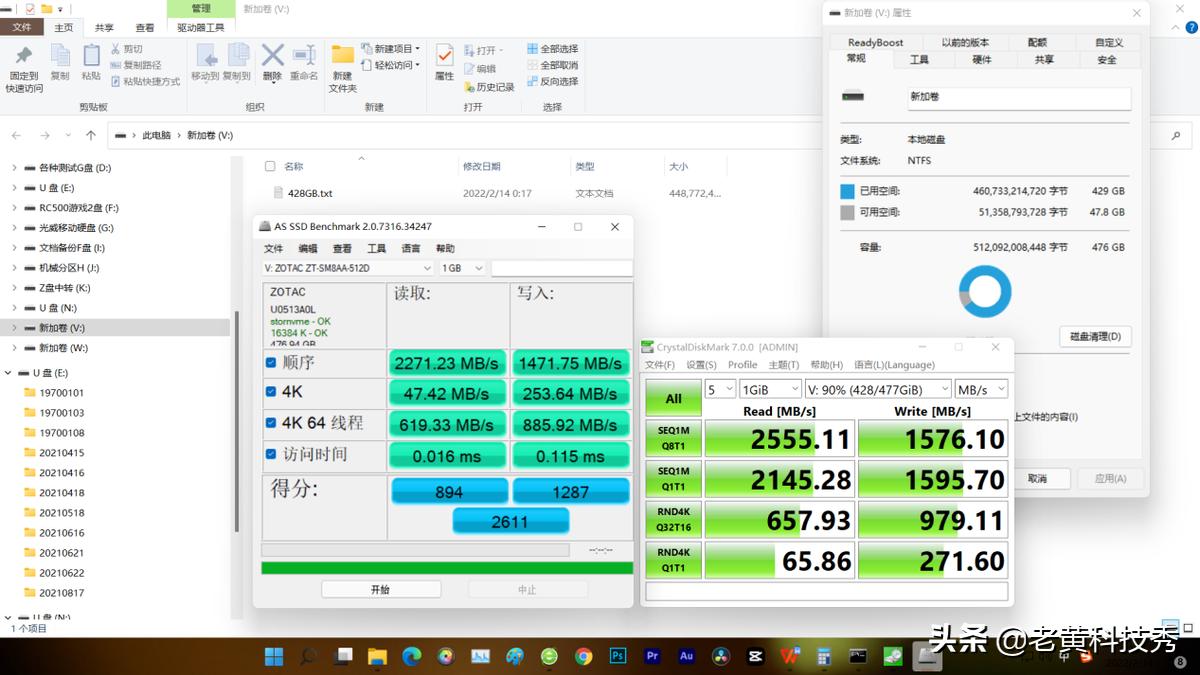This screenshot has width=1200, height=675.
Task: Click Disk Cleanup button in properties
Action: pyautogui.click(x=1094, y=336)
